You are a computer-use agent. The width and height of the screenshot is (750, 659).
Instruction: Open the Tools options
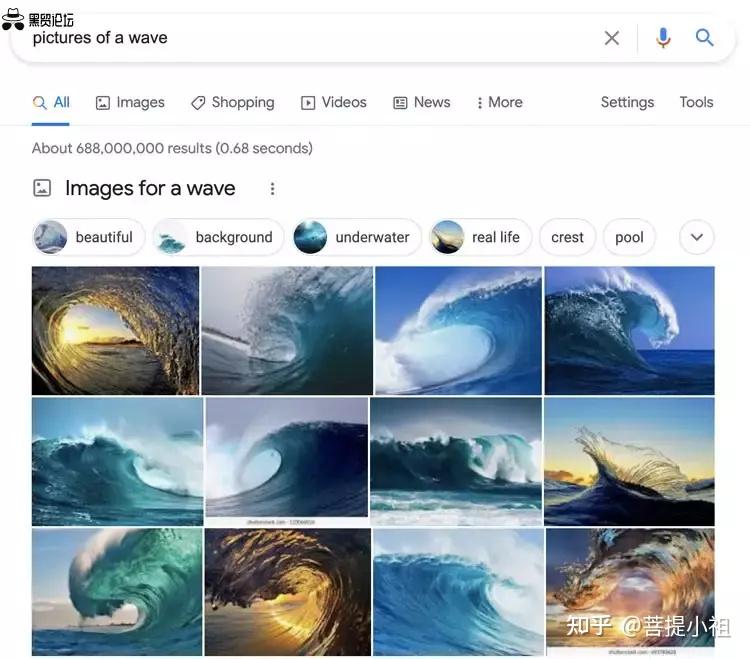(x=696, y=102)
